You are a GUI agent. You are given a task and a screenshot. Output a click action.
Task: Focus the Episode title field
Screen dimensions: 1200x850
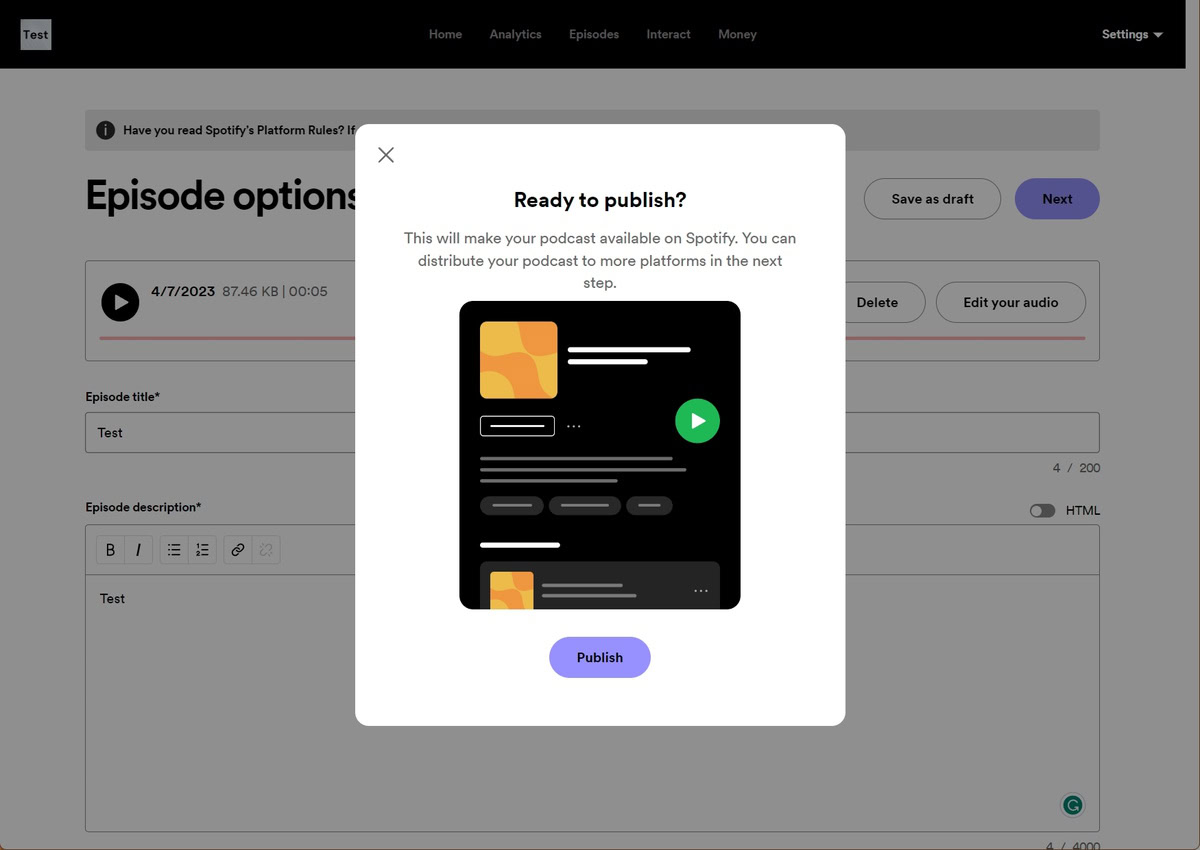(592, 433)
